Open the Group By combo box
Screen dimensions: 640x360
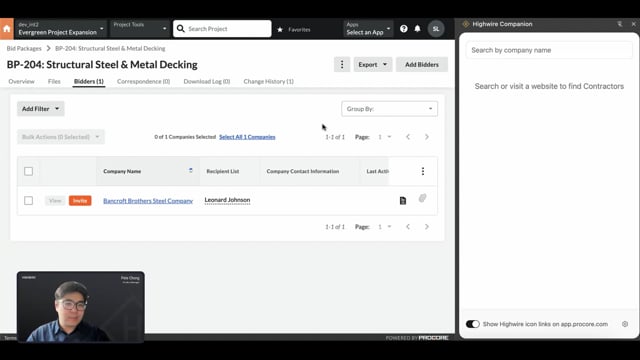click(x=389, y=109)
